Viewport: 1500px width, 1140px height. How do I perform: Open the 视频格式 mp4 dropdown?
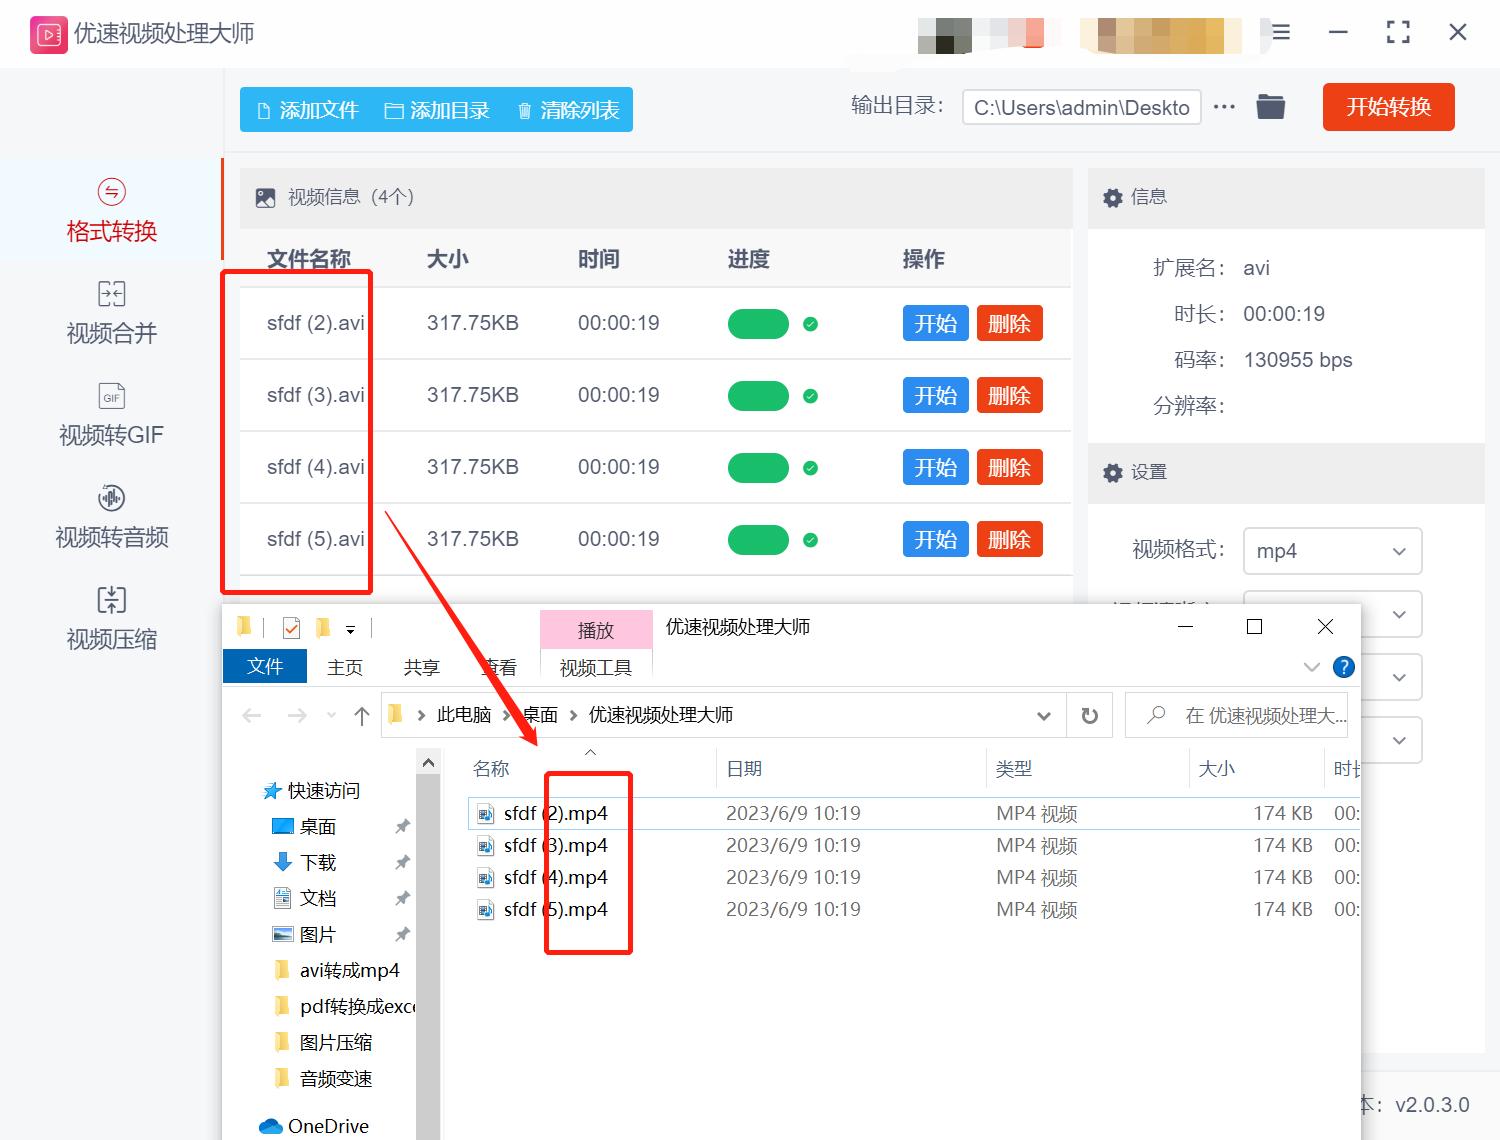tap(1332, 551)
